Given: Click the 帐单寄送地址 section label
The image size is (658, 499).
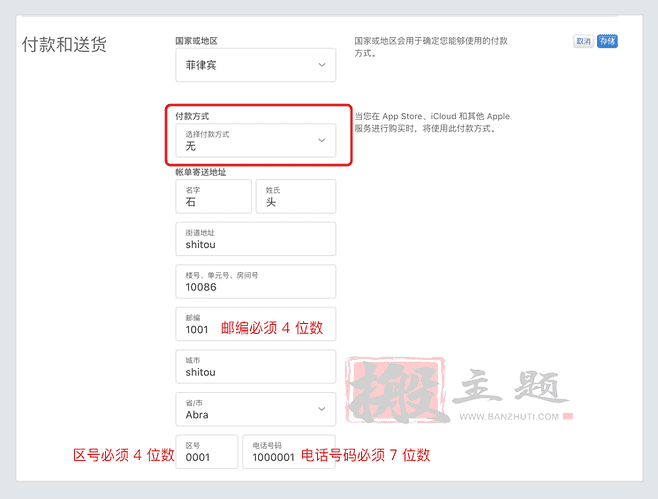Looking at the screenshot, I should click(x=201, y=172).
